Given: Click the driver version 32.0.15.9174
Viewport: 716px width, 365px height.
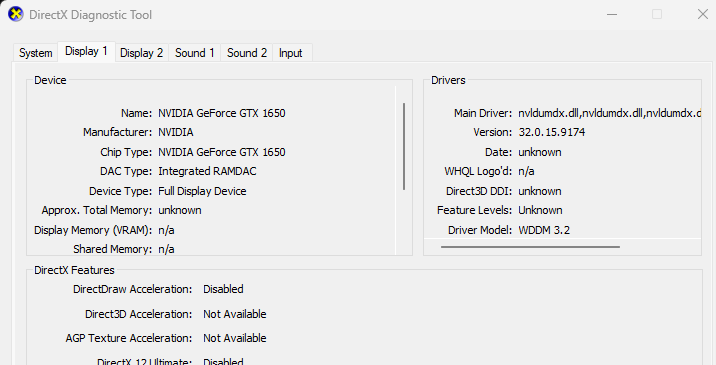Looking at the screenshot, I should click(x=552, y=132).
